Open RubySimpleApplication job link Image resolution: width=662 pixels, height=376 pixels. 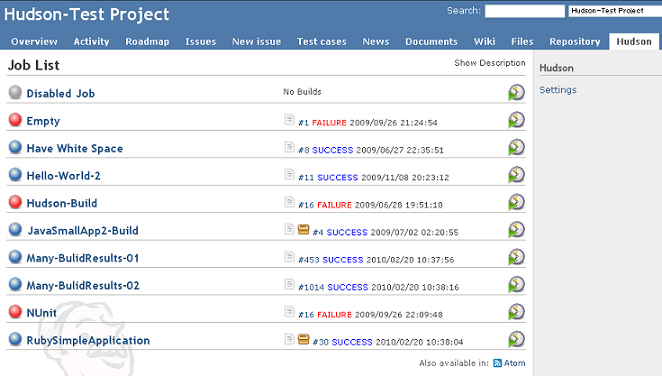(88, 341)
